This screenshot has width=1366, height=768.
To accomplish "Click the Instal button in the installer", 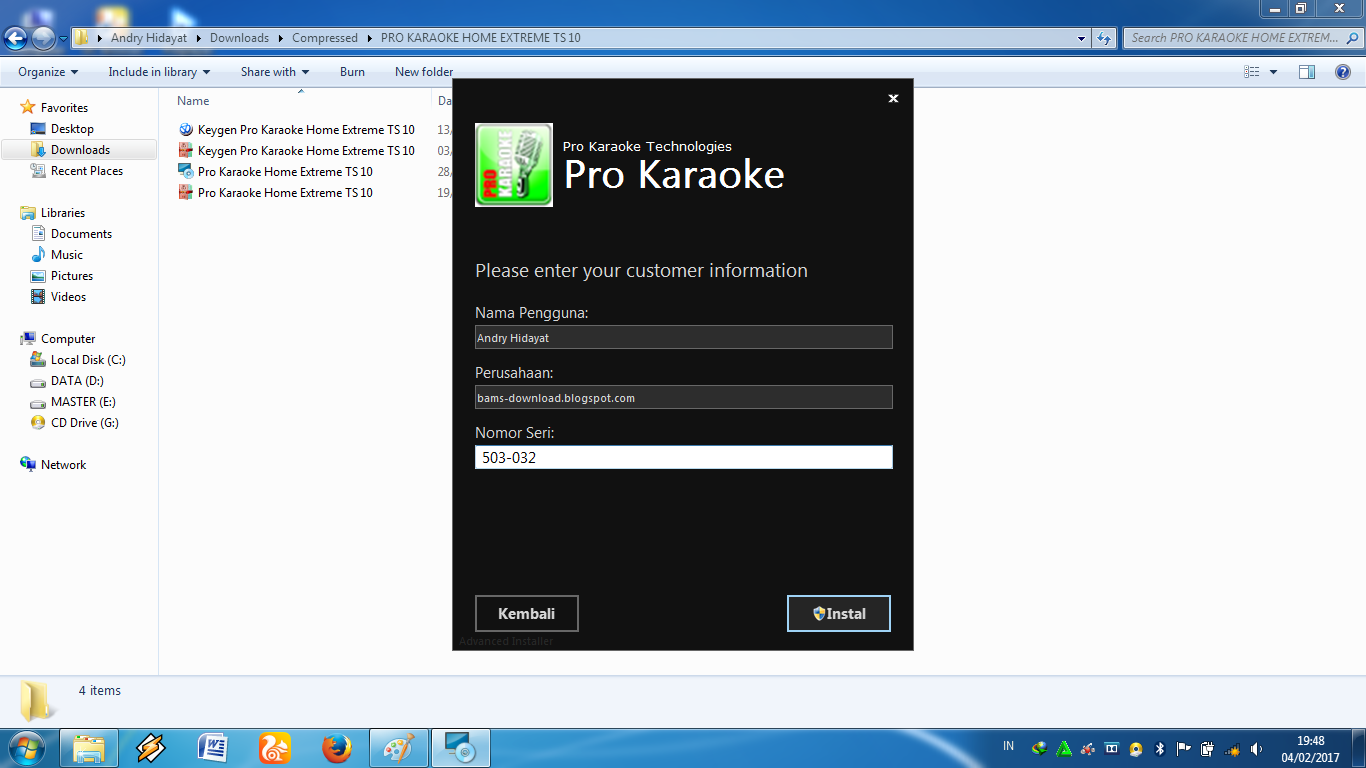I will (838, 614).
